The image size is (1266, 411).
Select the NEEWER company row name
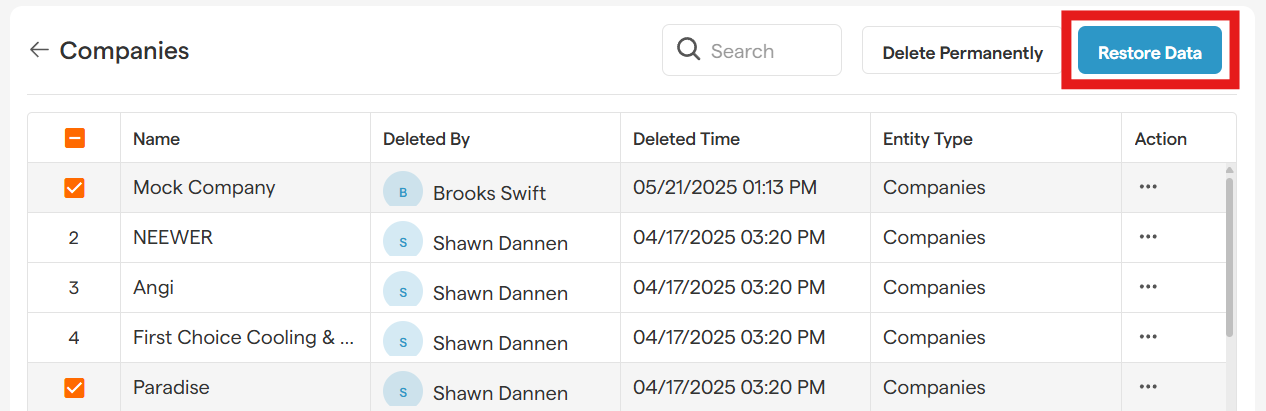173,237
